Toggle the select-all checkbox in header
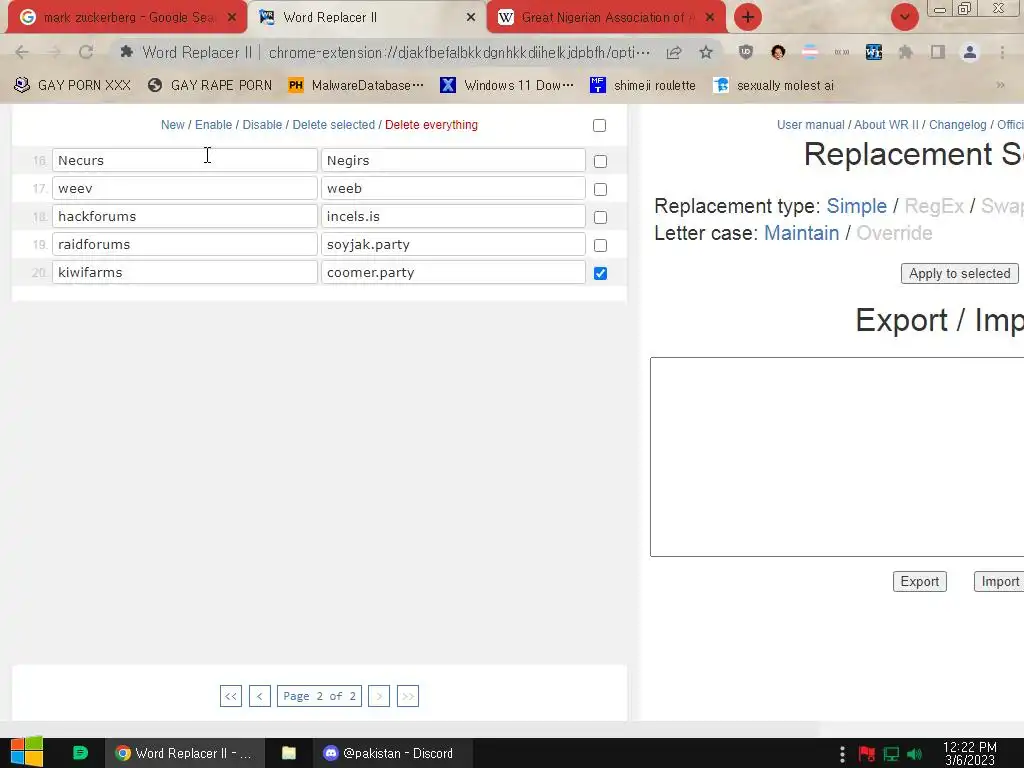 (600, 125)
